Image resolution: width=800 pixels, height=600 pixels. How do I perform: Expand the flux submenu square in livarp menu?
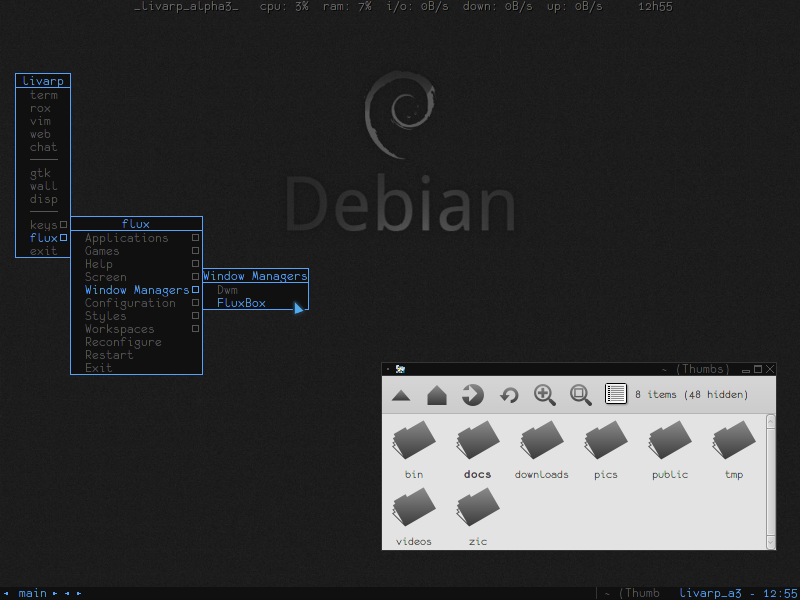[x=63, y=237]
